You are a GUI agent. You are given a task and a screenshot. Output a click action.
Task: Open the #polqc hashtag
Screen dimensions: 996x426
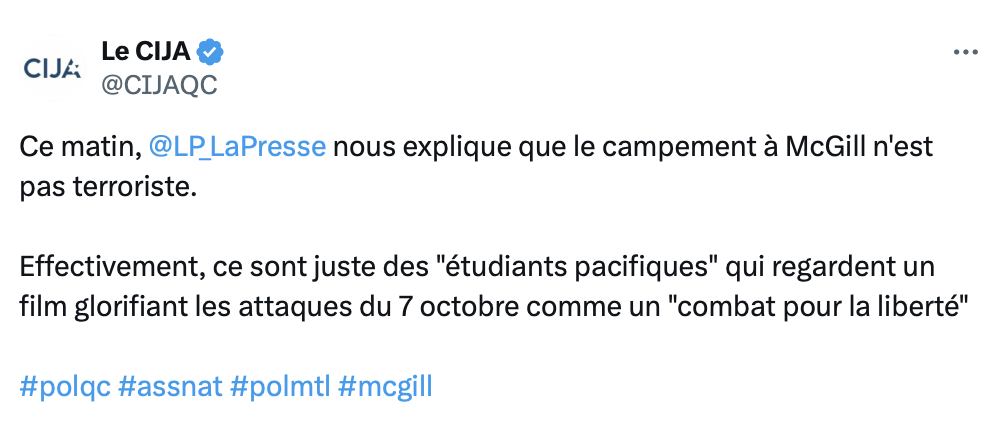[x=65, y=387]
